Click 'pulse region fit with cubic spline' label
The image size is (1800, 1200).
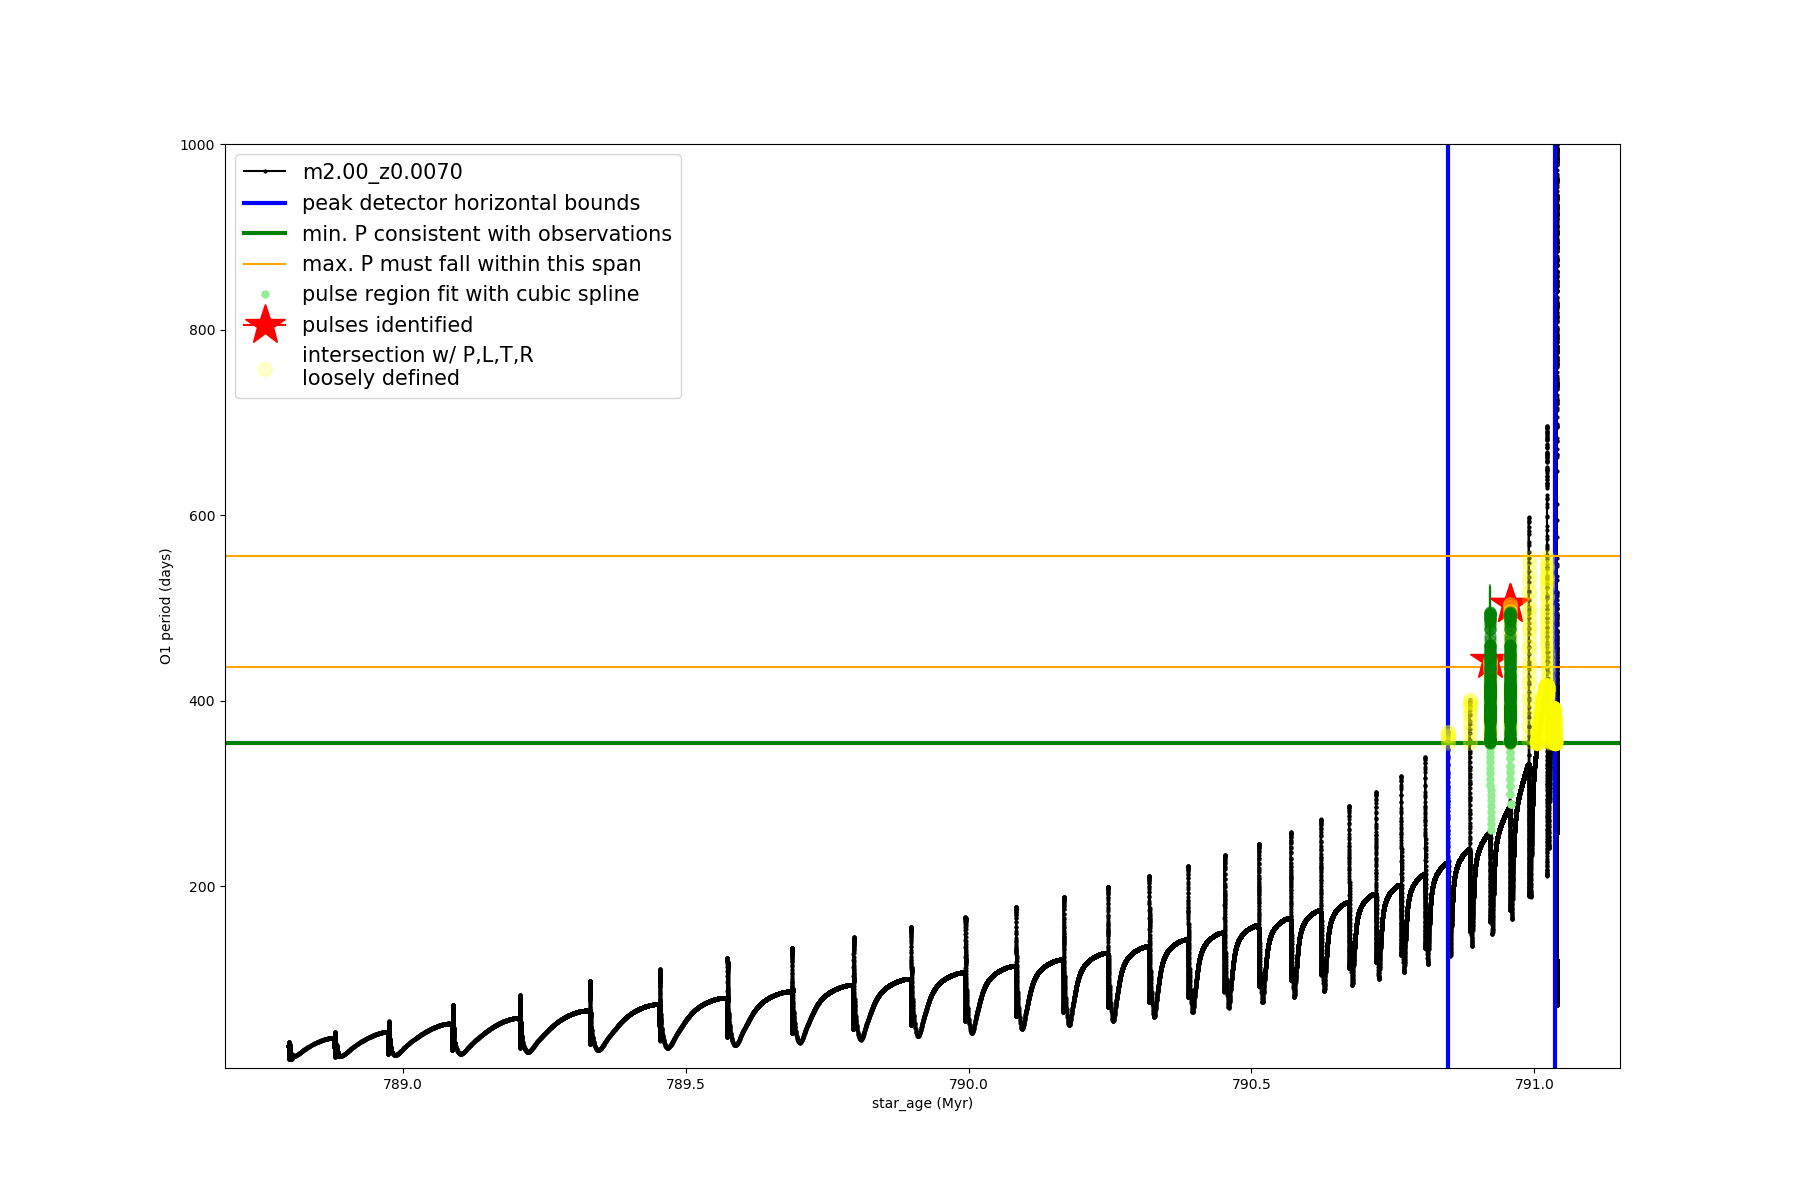pos(470,294)
